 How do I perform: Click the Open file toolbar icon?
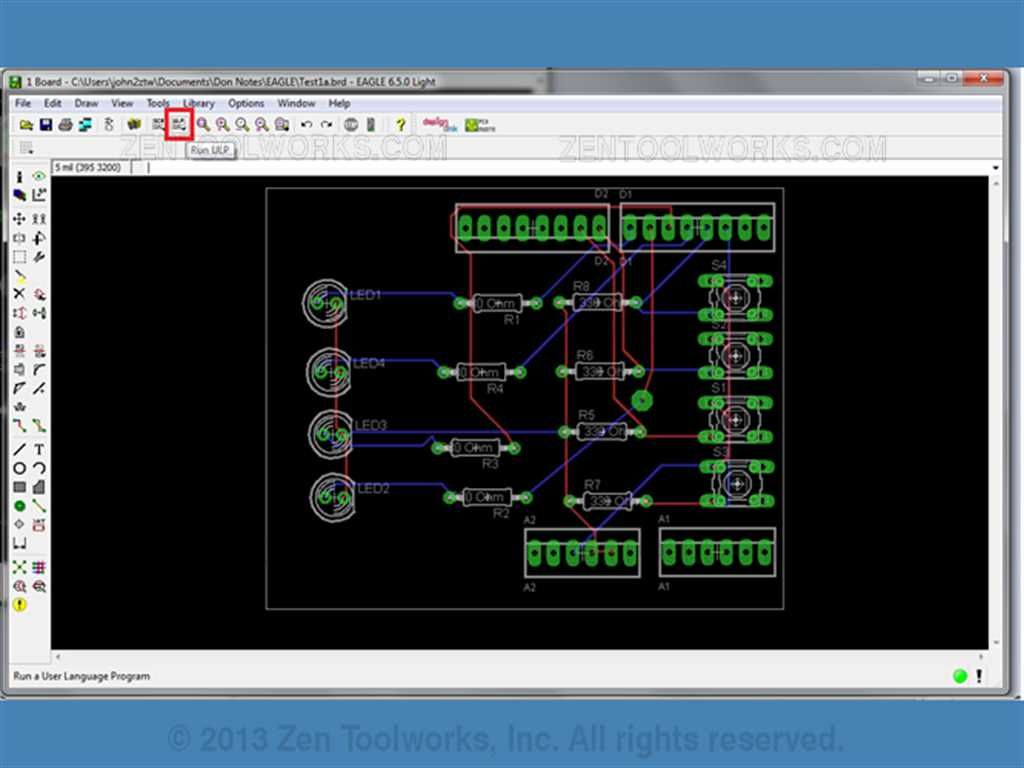(x=26, y=125)
